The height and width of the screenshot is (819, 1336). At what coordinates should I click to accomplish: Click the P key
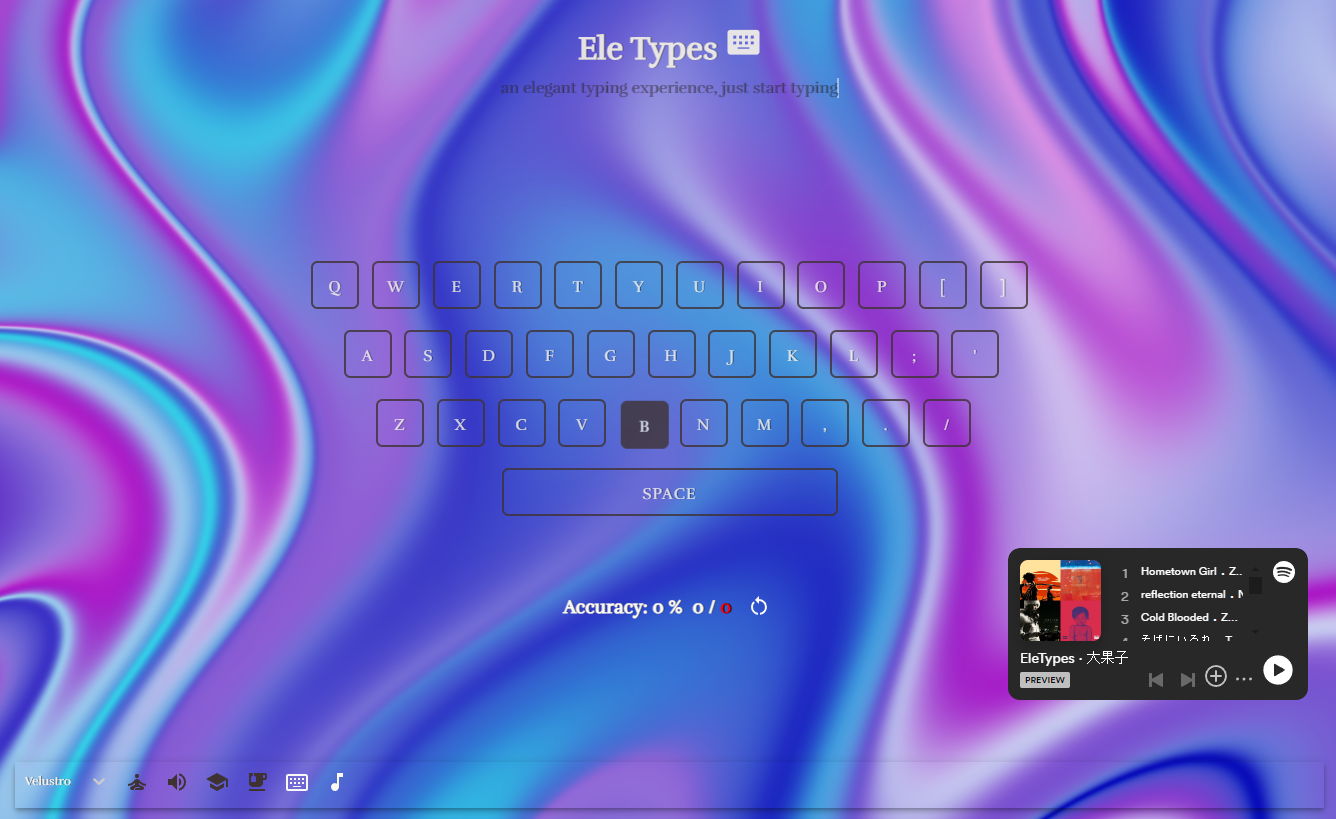(881, 285)
